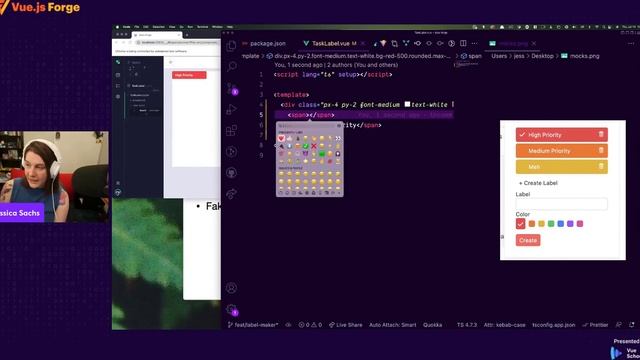The image size is (640, 360).
Task: Delete the Medium Priority label with trash icon
Action: [x=601, y=150]
